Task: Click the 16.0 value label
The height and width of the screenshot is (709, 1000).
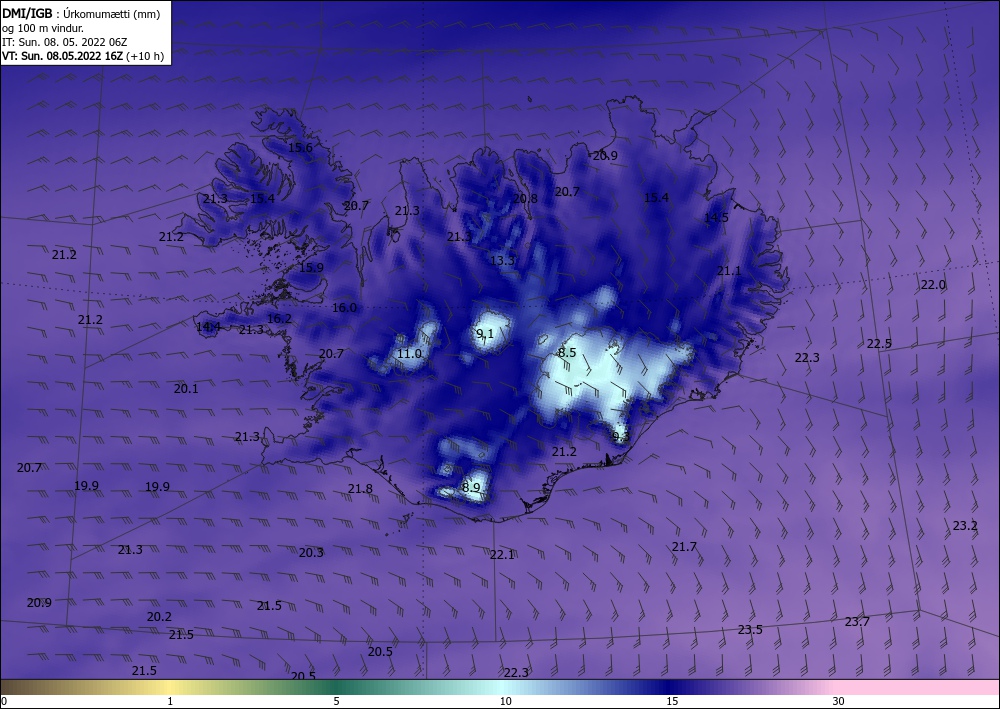Action: (344, 308)
